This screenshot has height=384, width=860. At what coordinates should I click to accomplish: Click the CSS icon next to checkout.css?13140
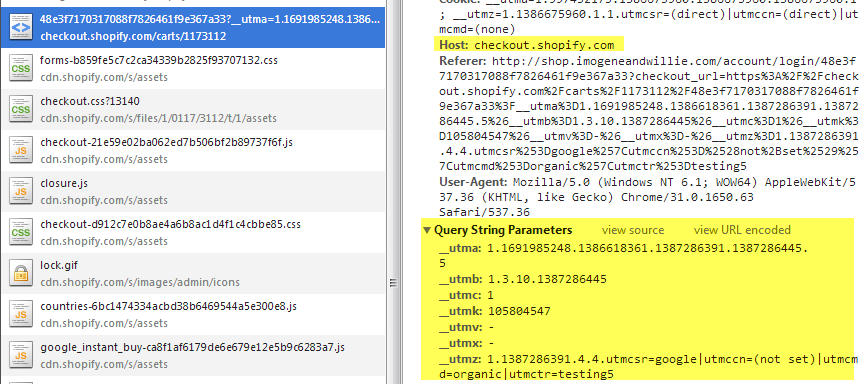pos(20,110)
